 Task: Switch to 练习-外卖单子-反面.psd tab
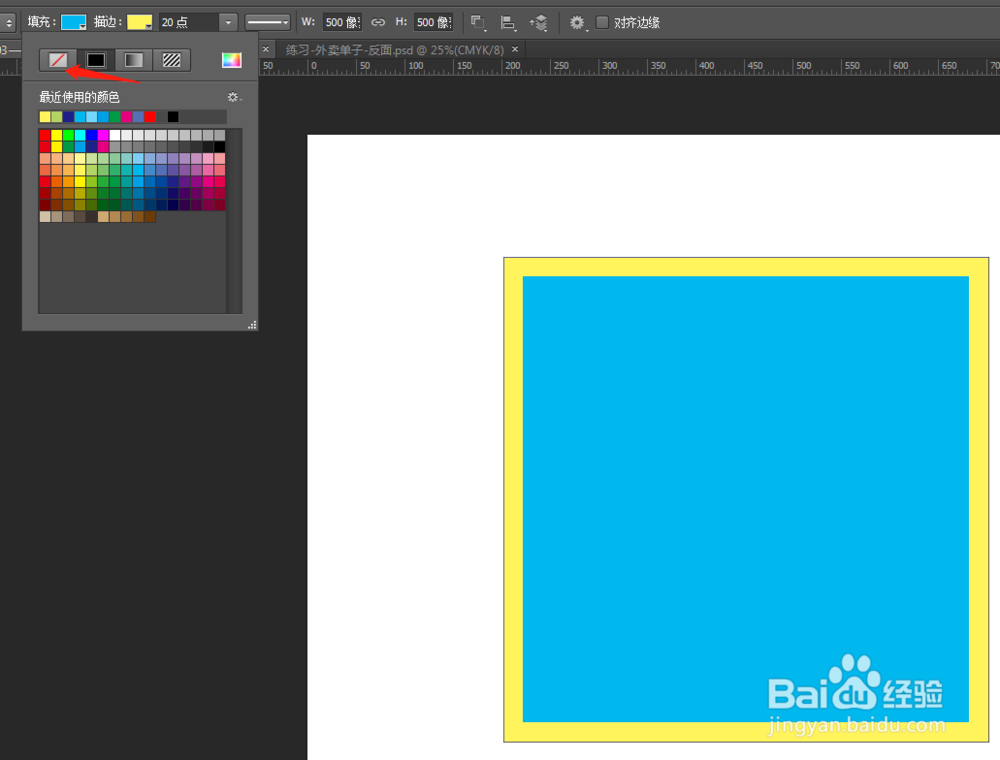(395, 50)
